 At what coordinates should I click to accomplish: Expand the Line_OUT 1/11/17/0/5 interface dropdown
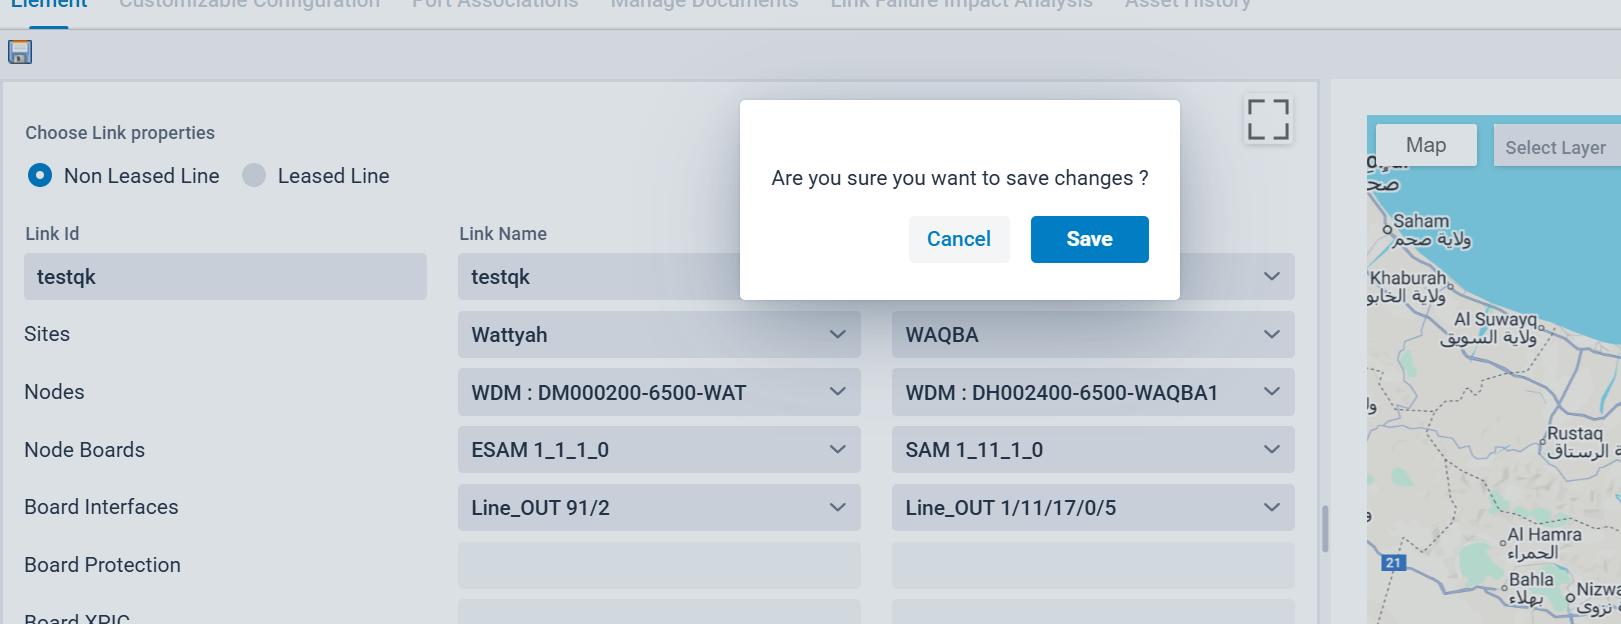pyautogui.click(x=1092, y=508)
